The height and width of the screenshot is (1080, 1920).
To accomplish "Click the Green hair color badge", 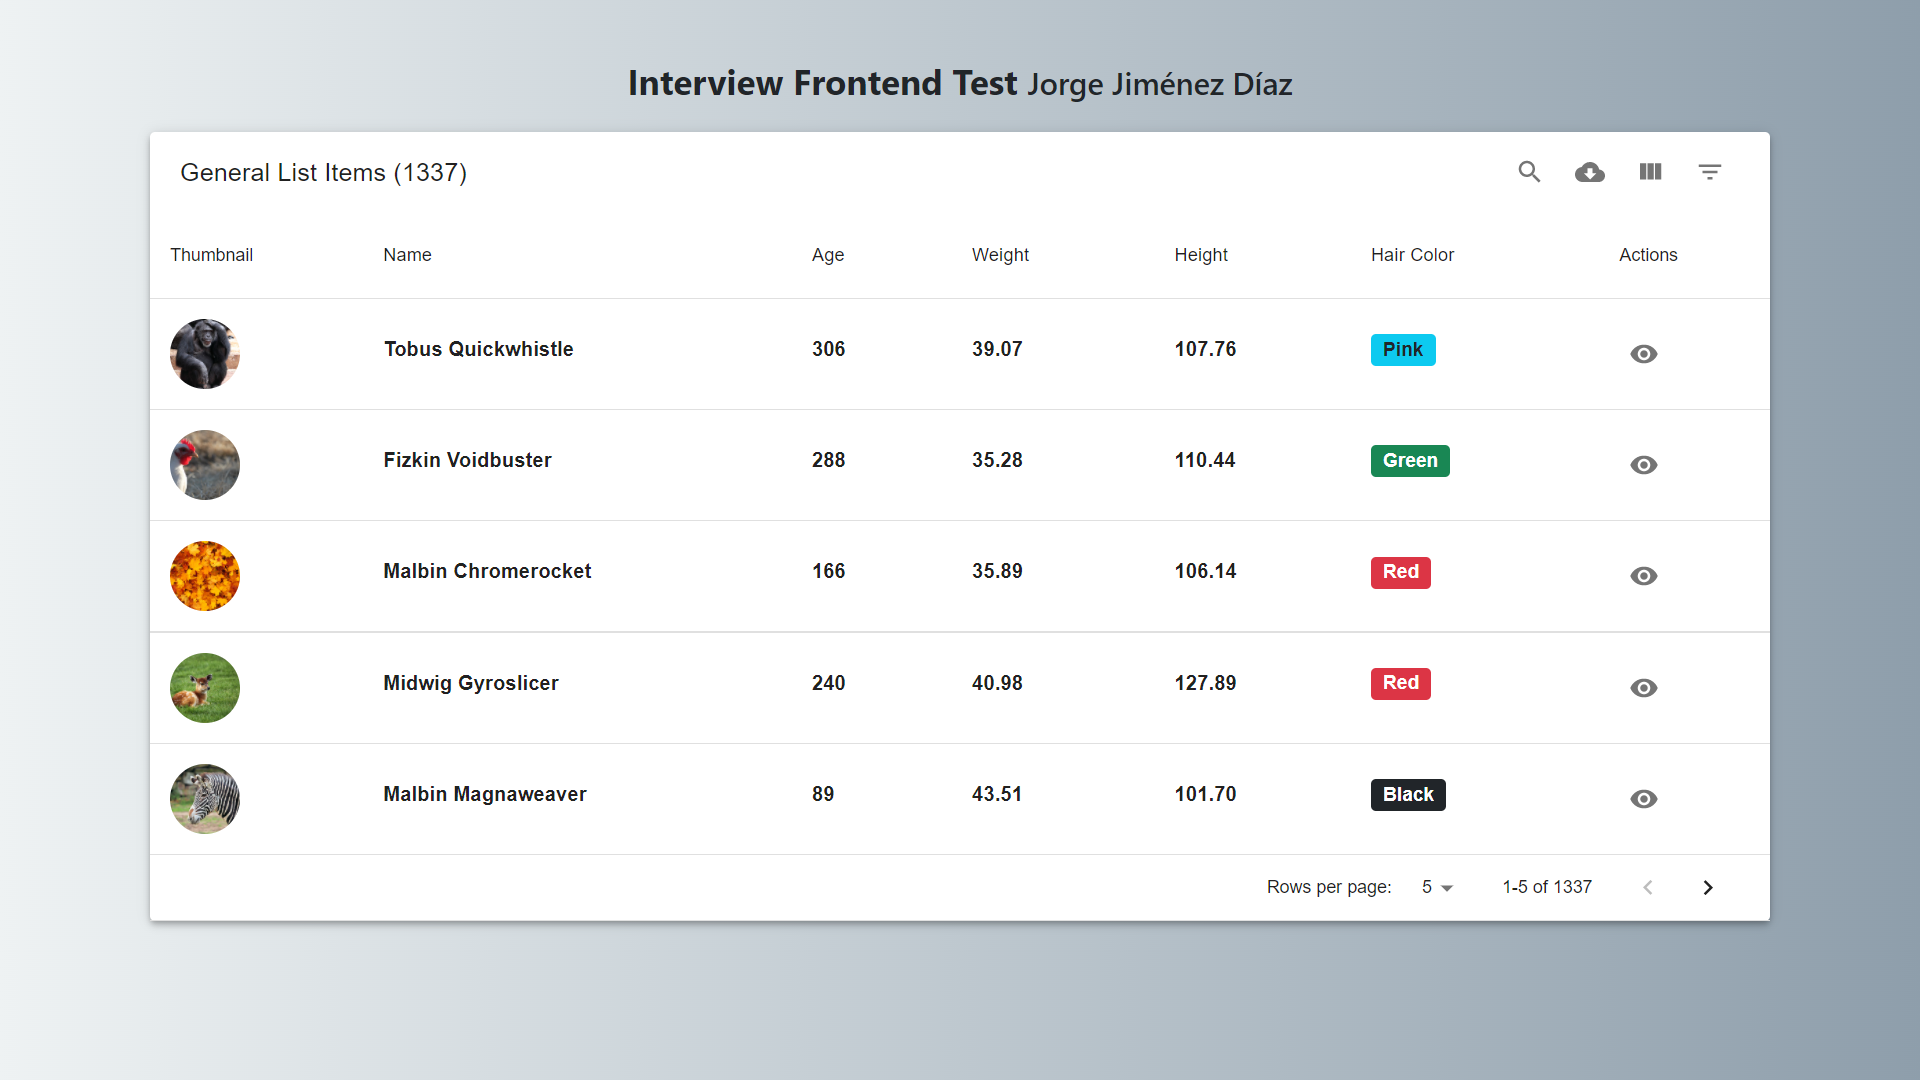I will click(1409, 461).
